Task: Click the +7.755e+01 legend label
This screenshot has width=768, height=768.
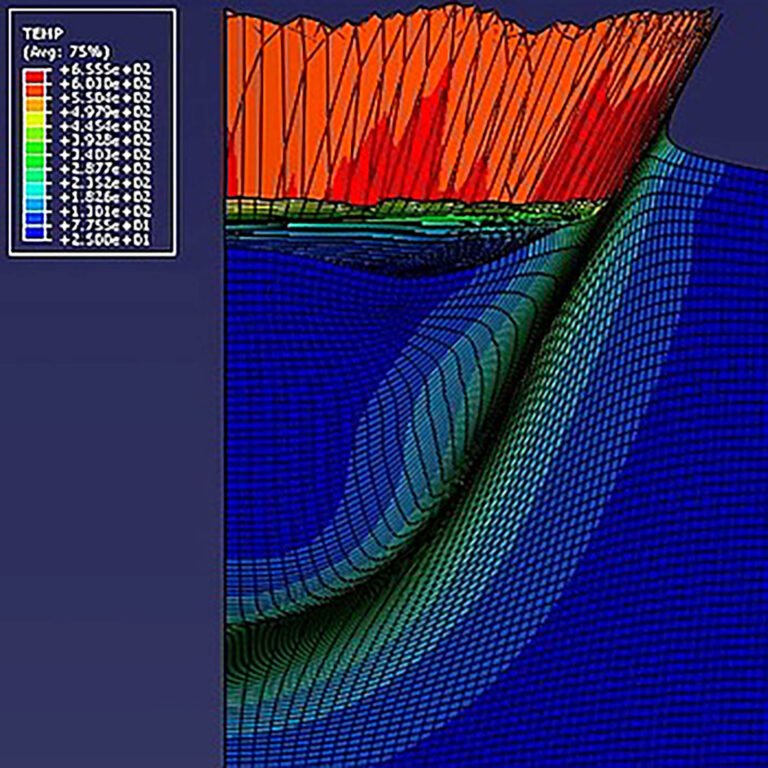Action: 105,226
